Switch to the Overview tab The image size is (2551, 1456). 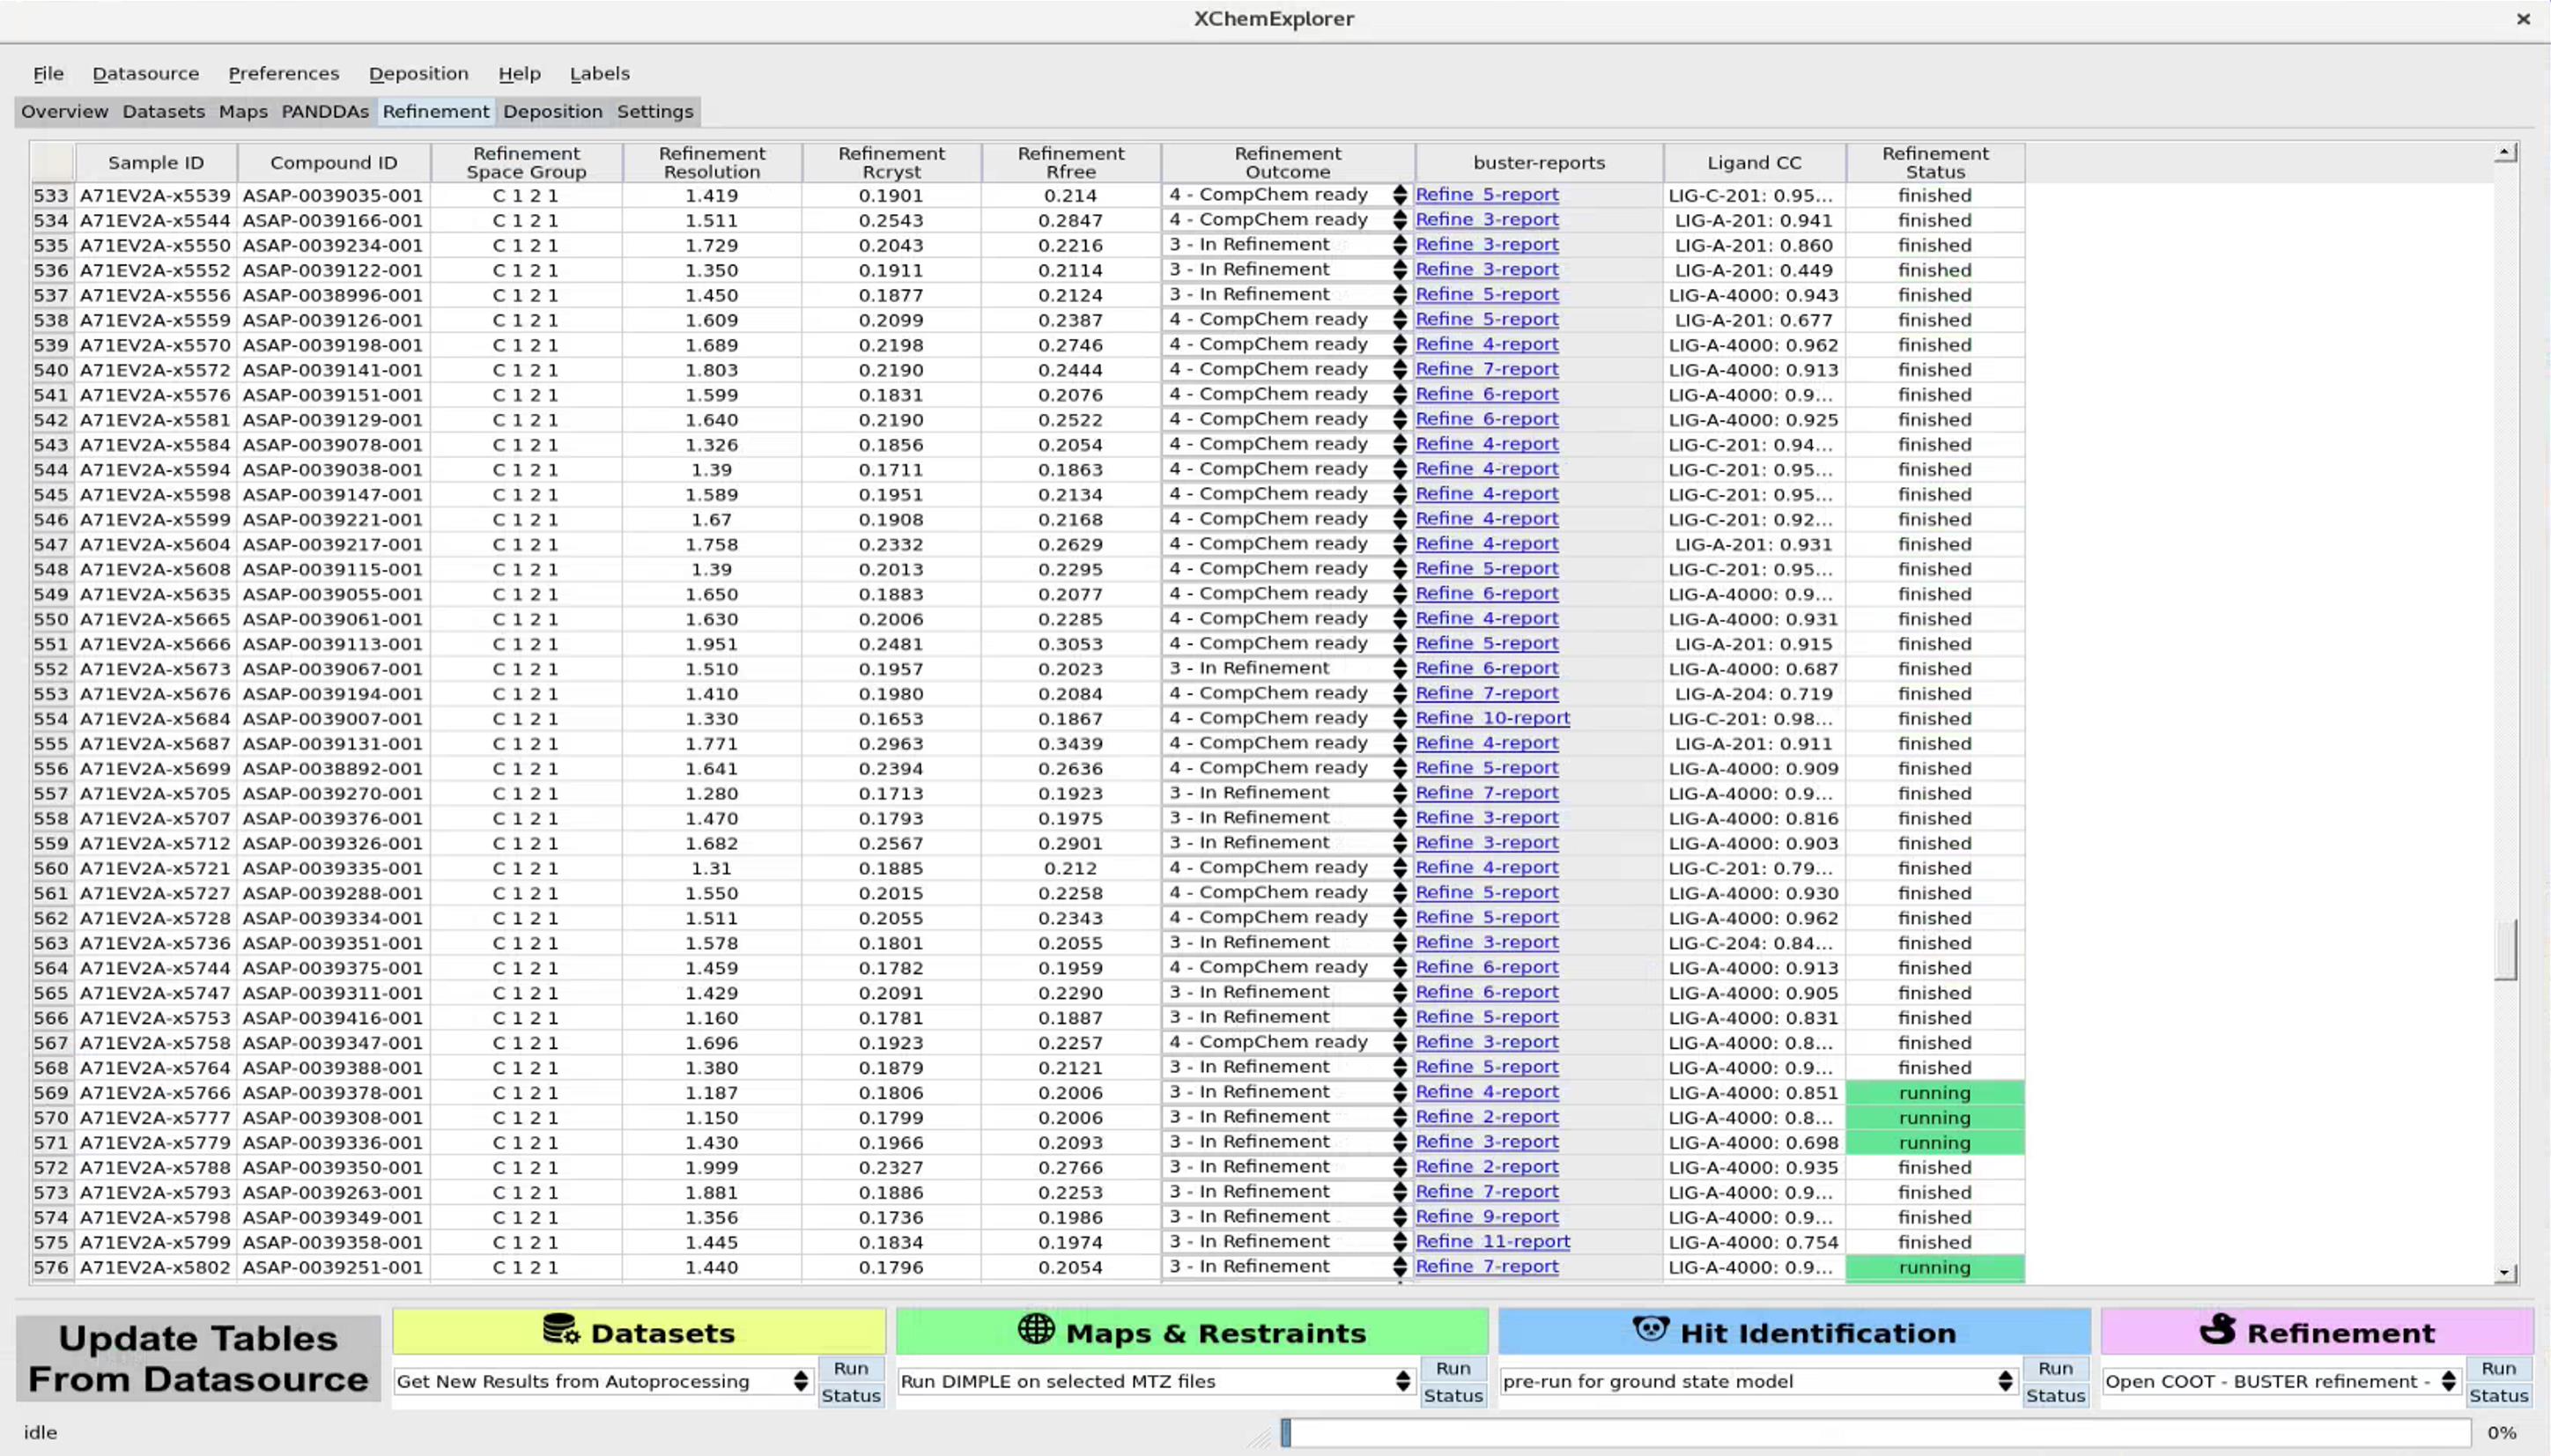coord(65,111)
